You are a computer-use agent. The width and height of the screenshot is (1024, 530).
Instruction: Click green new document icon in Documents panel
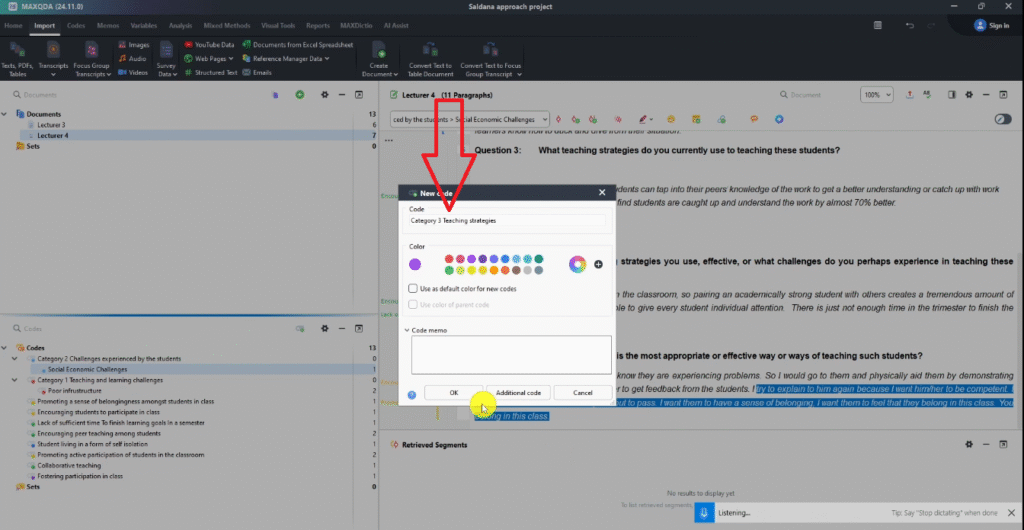(299, 94)
